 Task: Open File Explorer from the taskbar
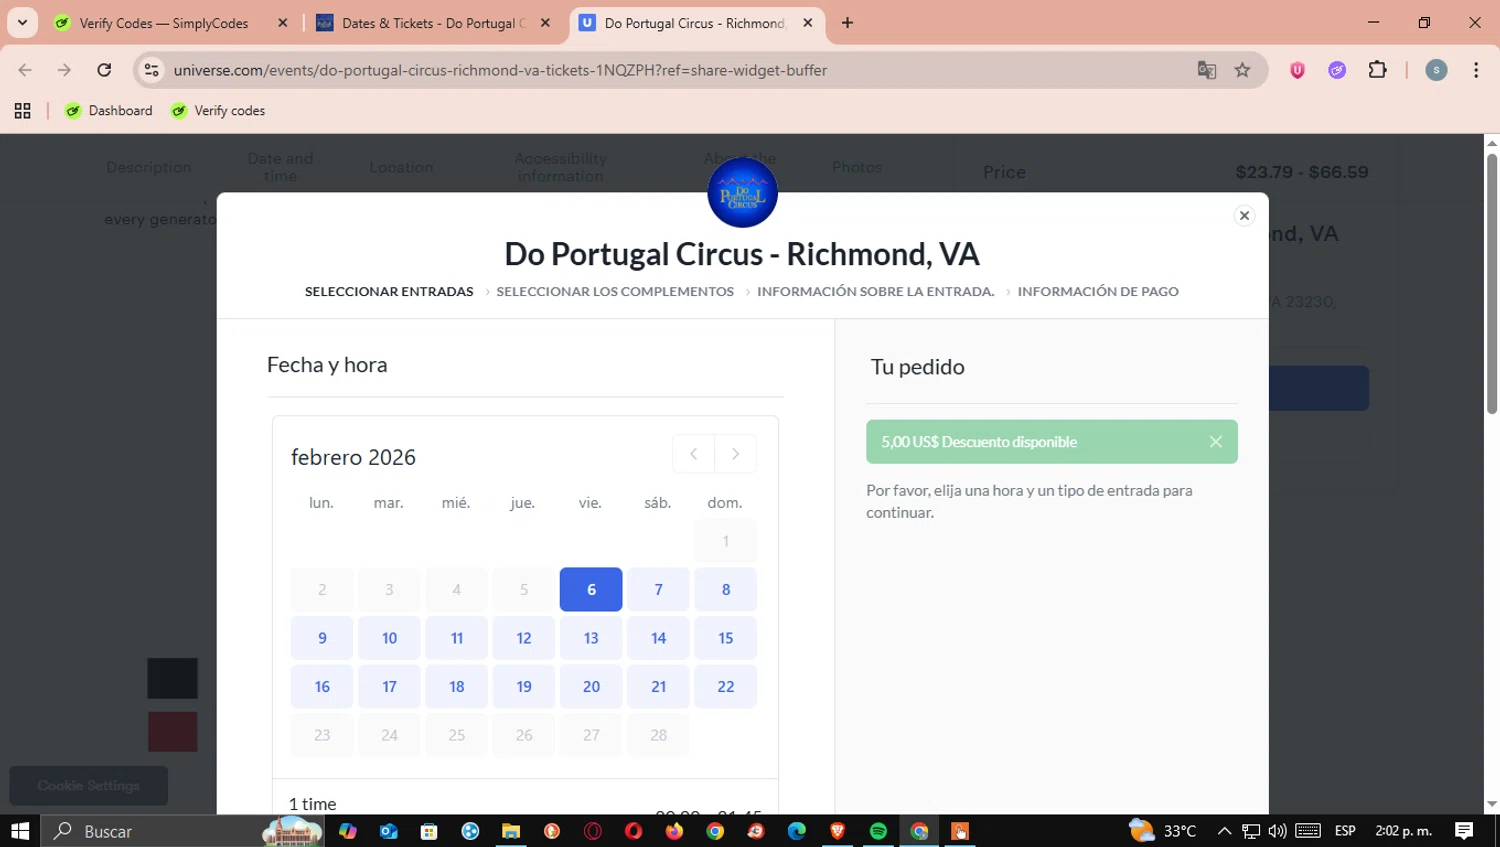click(x=511, y=831)
